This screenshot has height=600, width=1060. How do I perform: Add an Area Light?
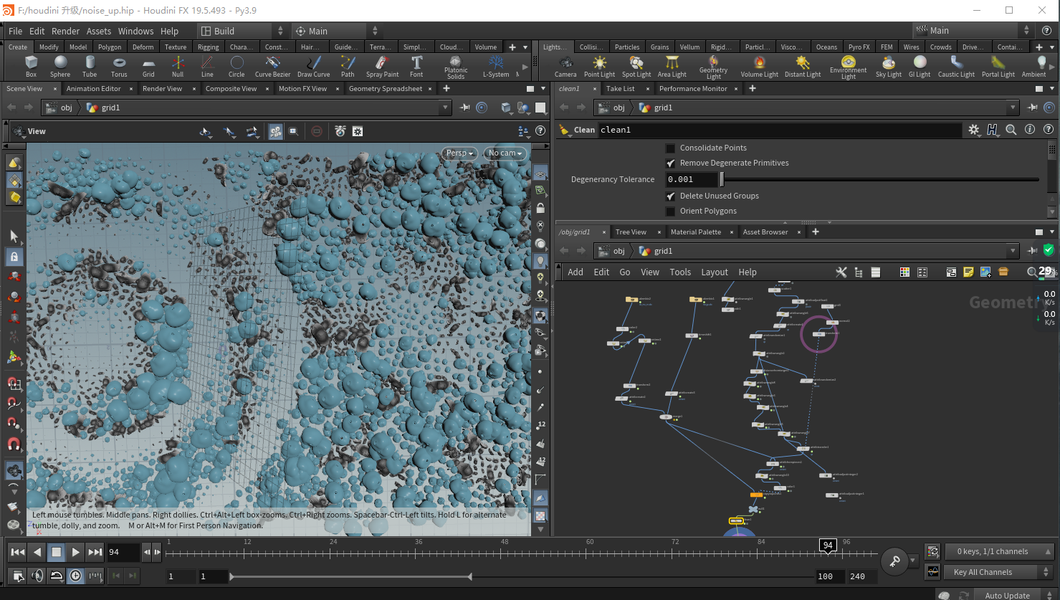672,66
